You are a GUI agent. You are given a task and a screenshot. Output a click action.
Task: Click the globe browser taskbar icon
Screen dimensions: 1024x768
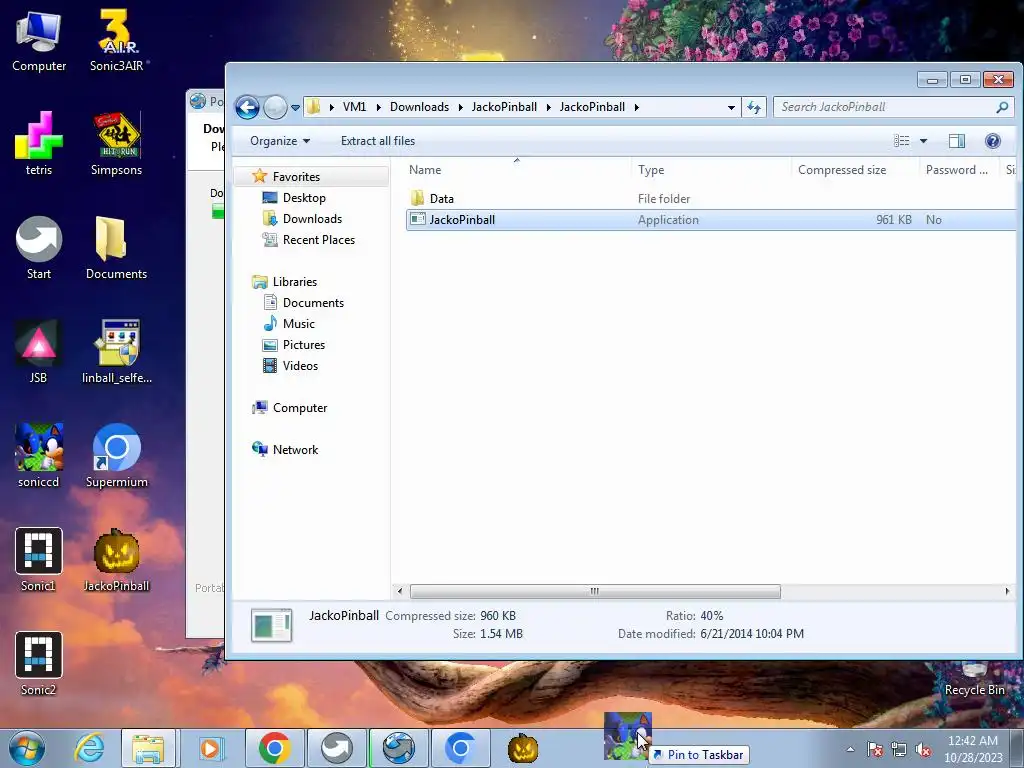398,748
